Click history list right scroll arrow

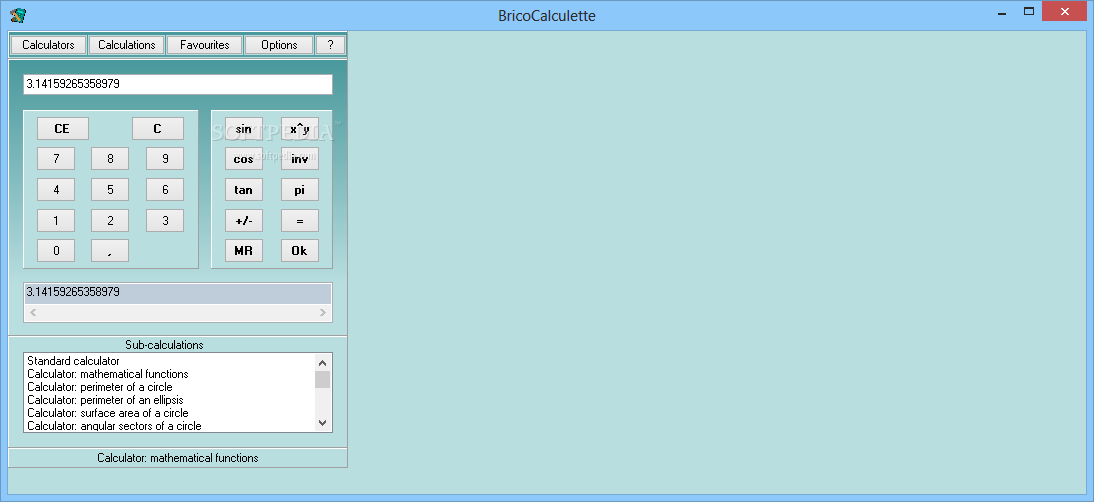[x=322, y=312]
